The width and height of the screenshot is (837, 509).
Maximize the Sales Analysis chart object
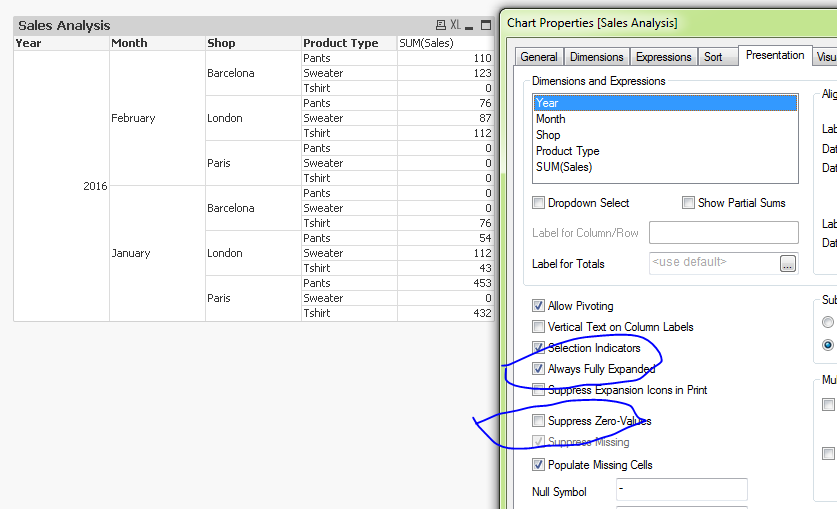(487, 25)
